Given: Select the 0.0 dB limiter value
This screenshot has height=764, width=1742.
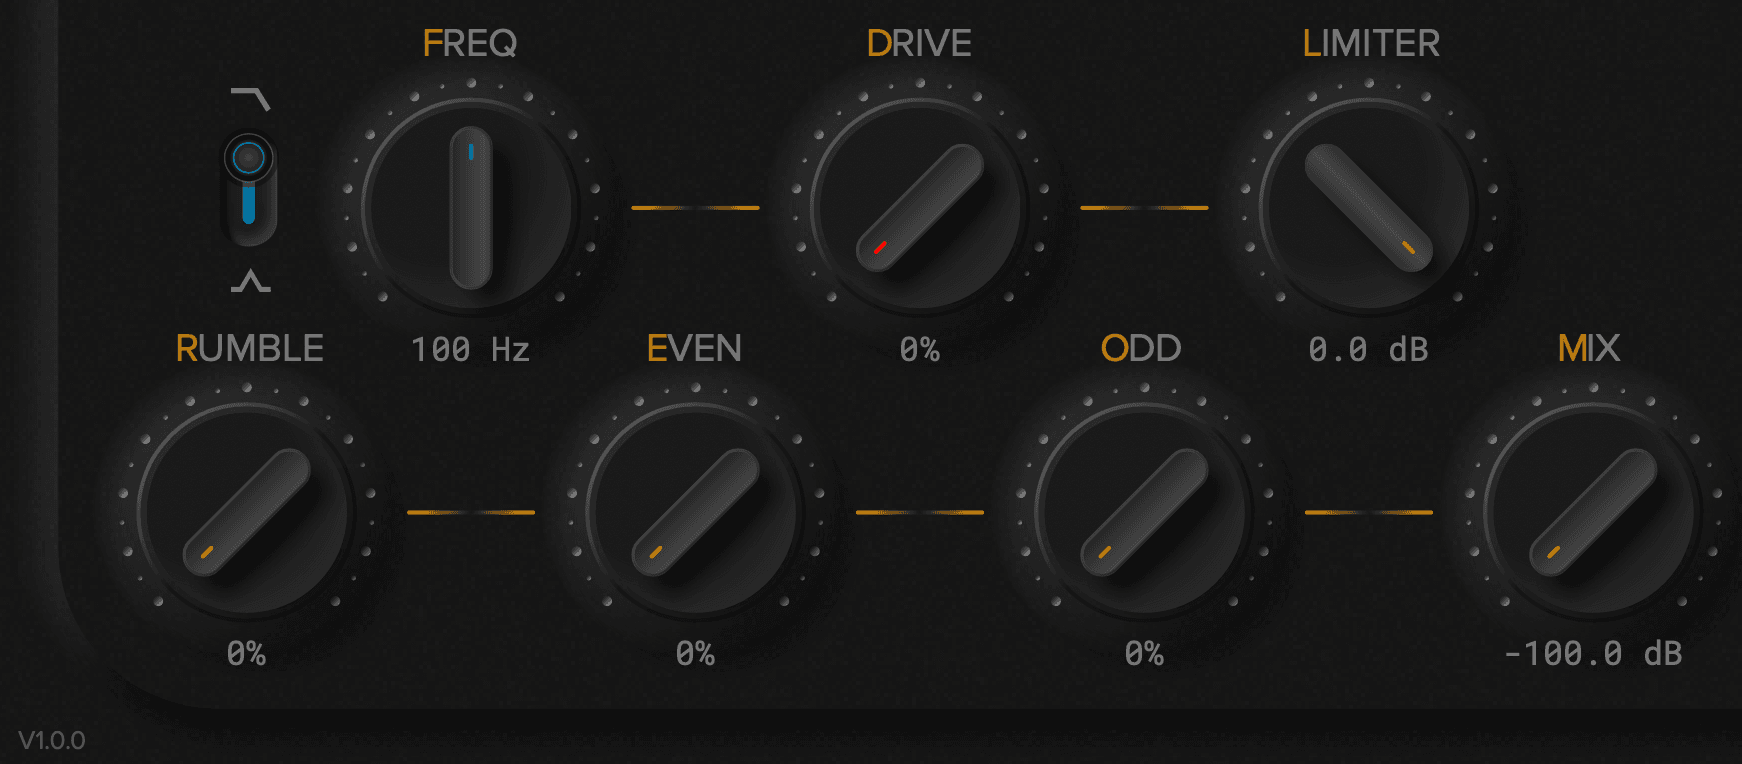Looking at the screenshot, I should click(x=1368, y=350).
